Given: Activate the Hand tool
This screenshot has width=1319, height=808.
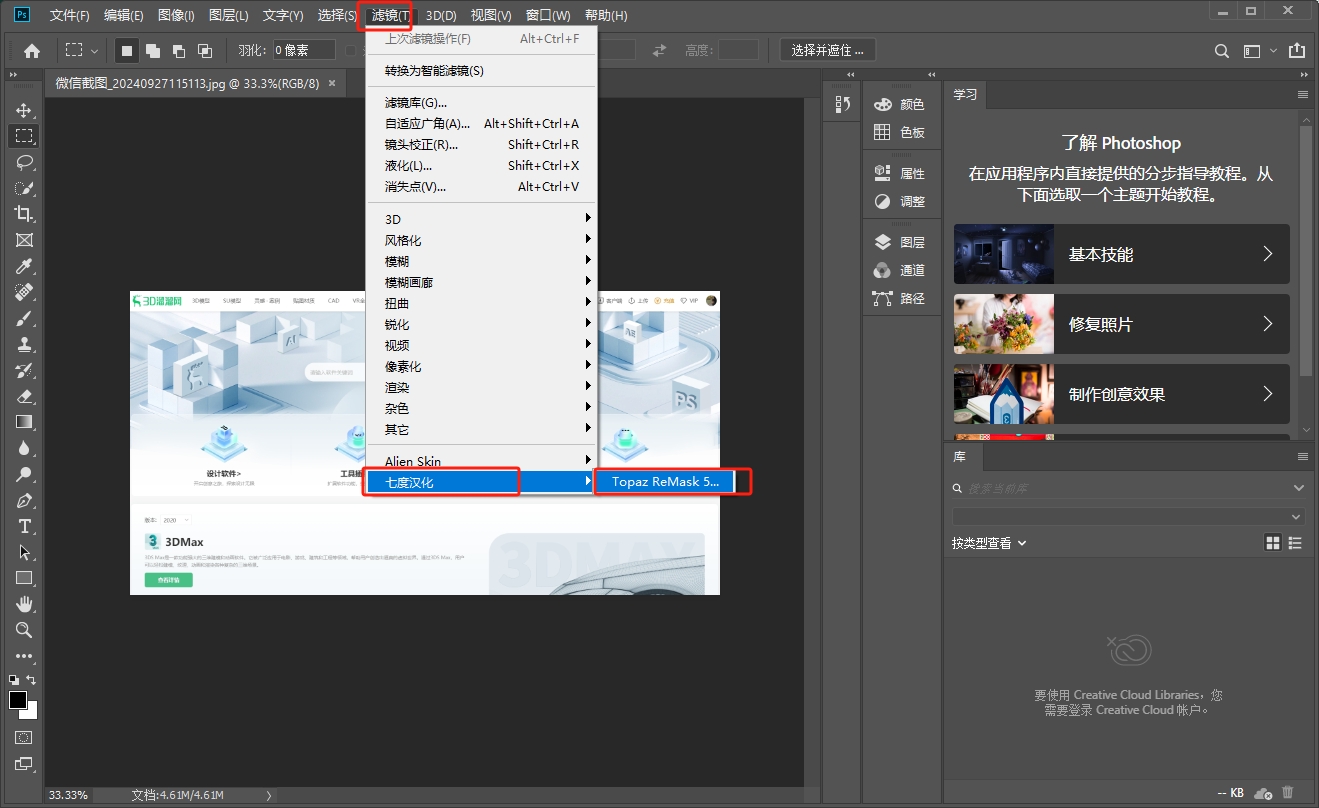Looking at the screenshot, I should 24,604.
